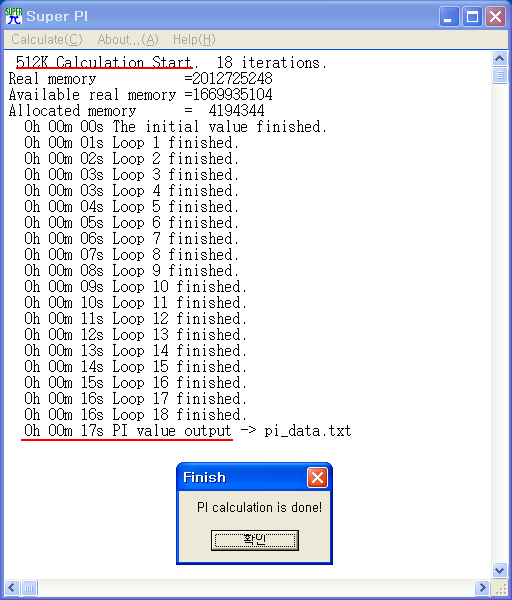Close the Super PI window
Screen dimensions: 512x600
coord(496,17)
